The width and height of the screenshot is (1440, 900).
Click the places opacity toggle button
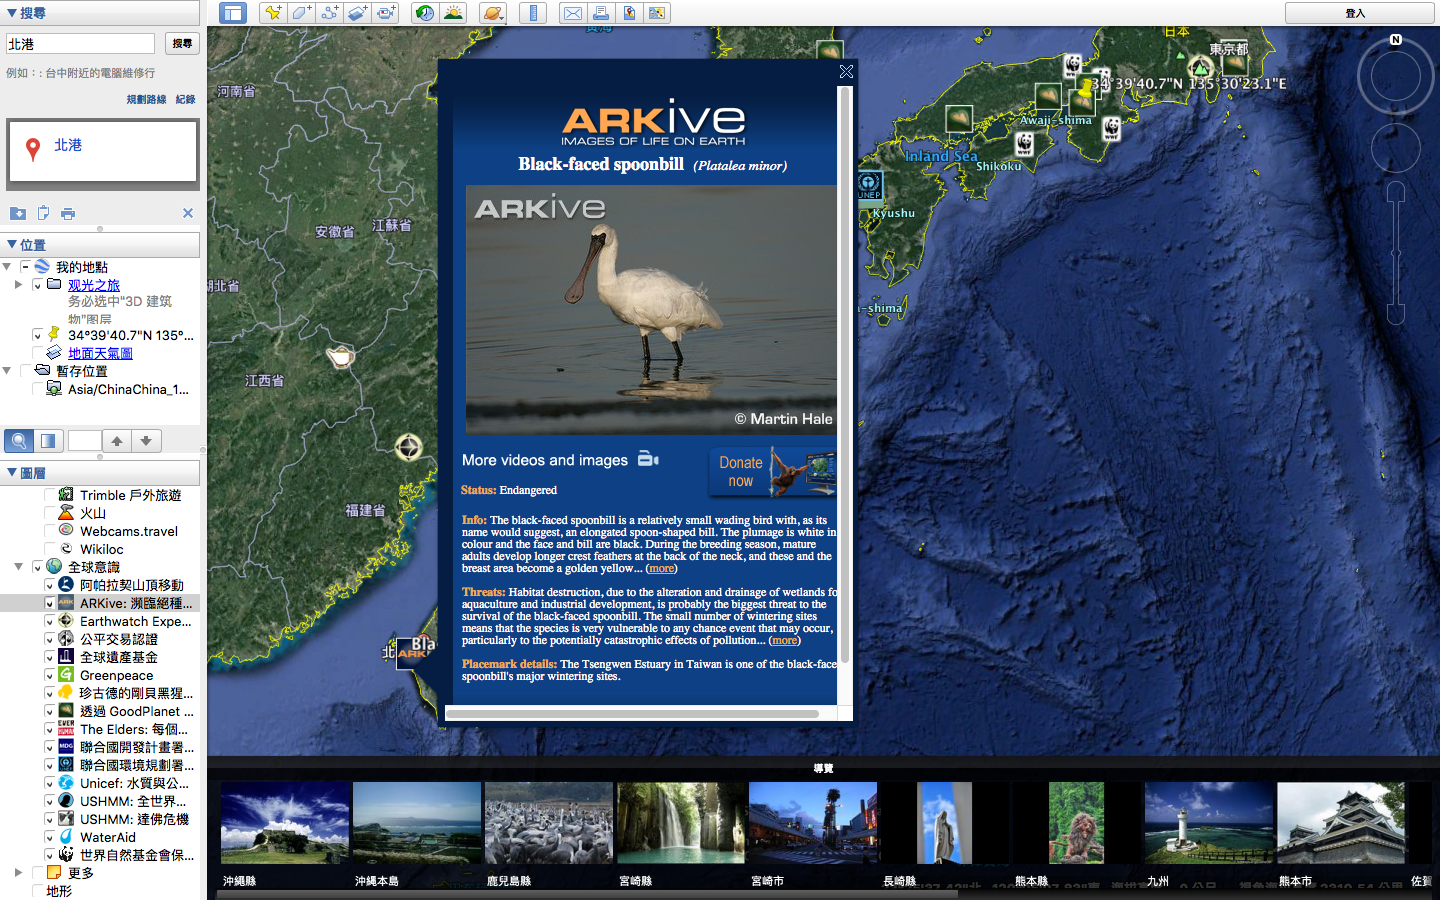(48, 440)
